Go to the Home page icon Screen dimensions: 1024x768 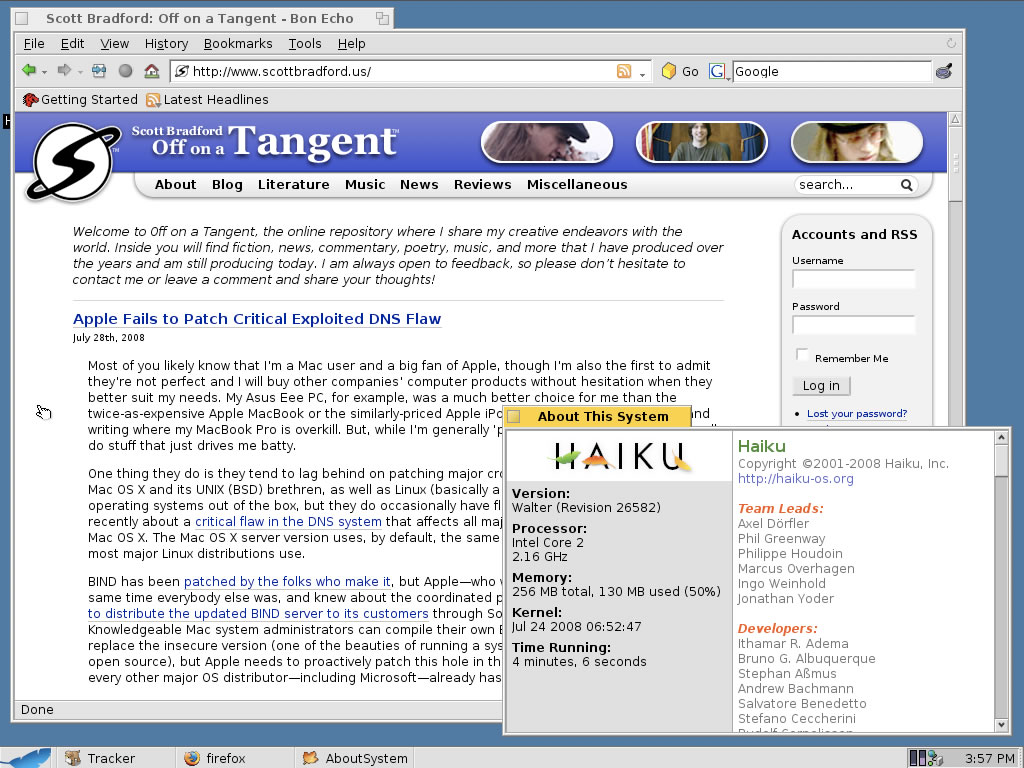click(151, 71)
